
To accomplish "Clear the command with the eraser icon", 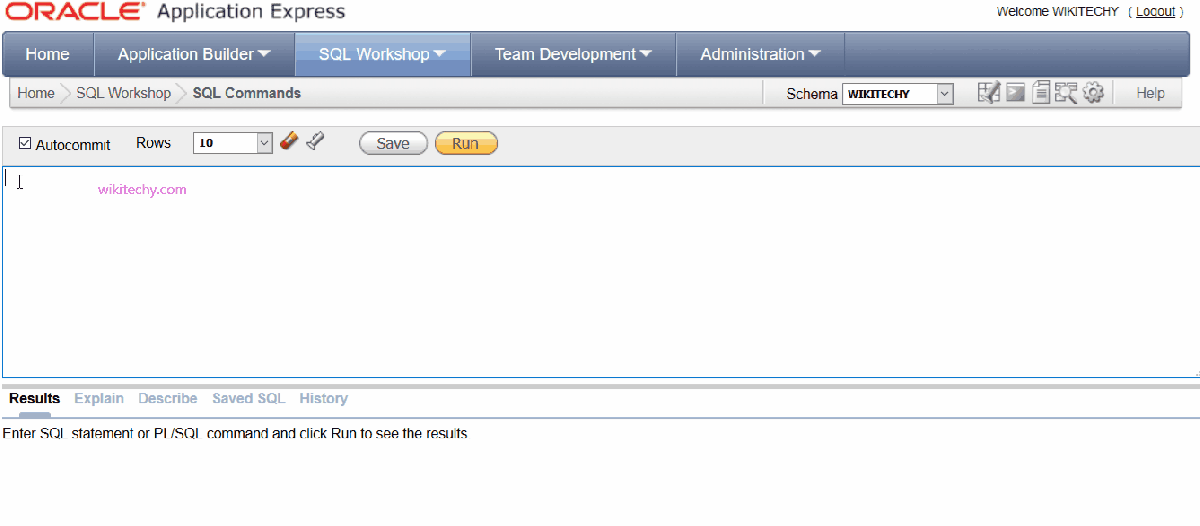I will [289, 141].
